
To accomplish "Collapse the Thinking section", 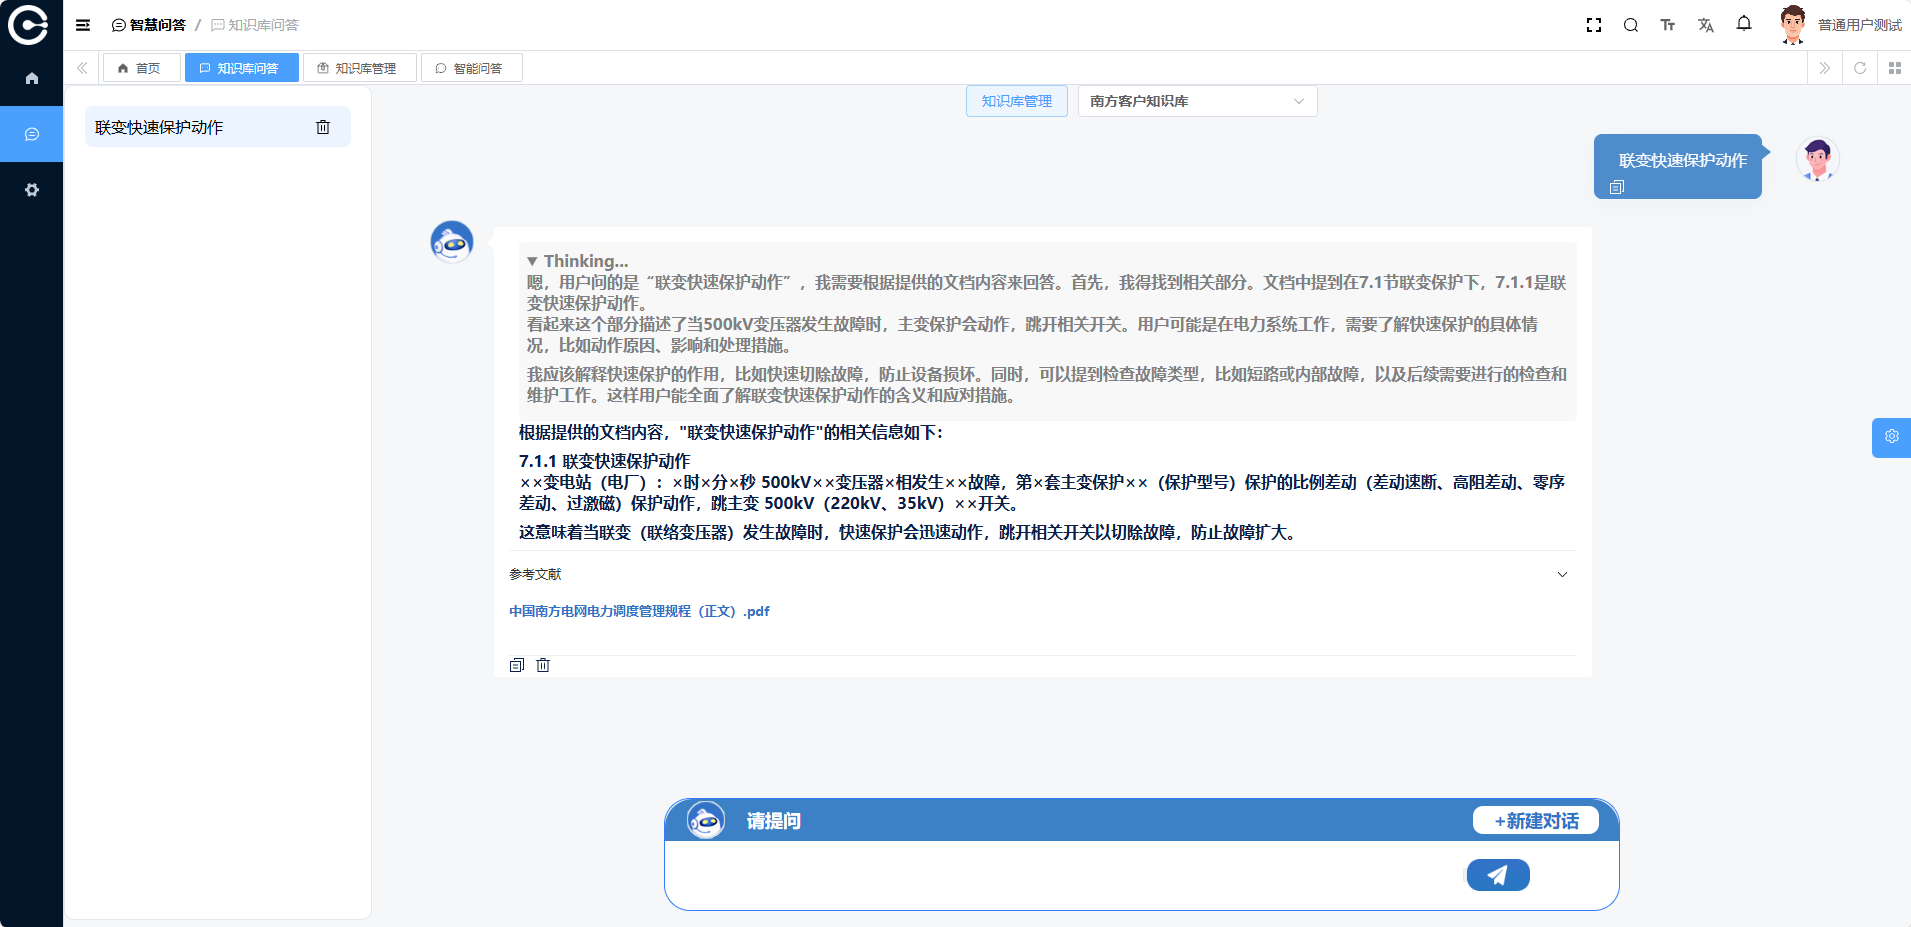I will click(x=532, y=261).
